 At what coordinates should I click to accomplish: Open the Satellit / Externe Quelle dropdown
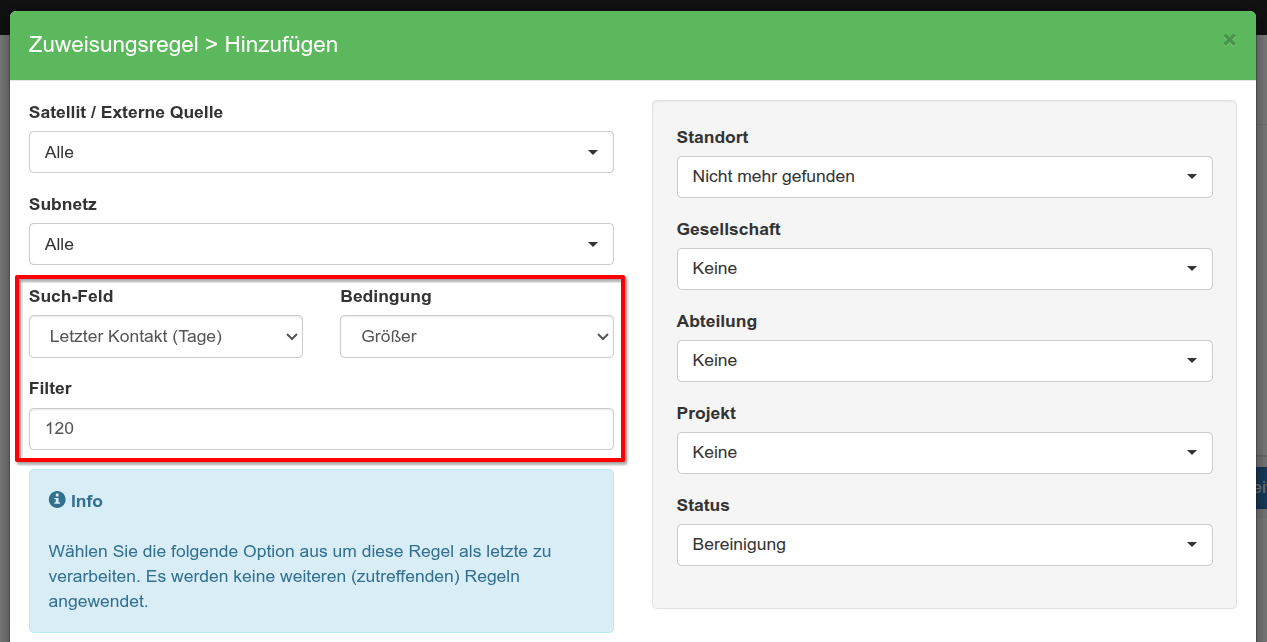coord(321,152)
